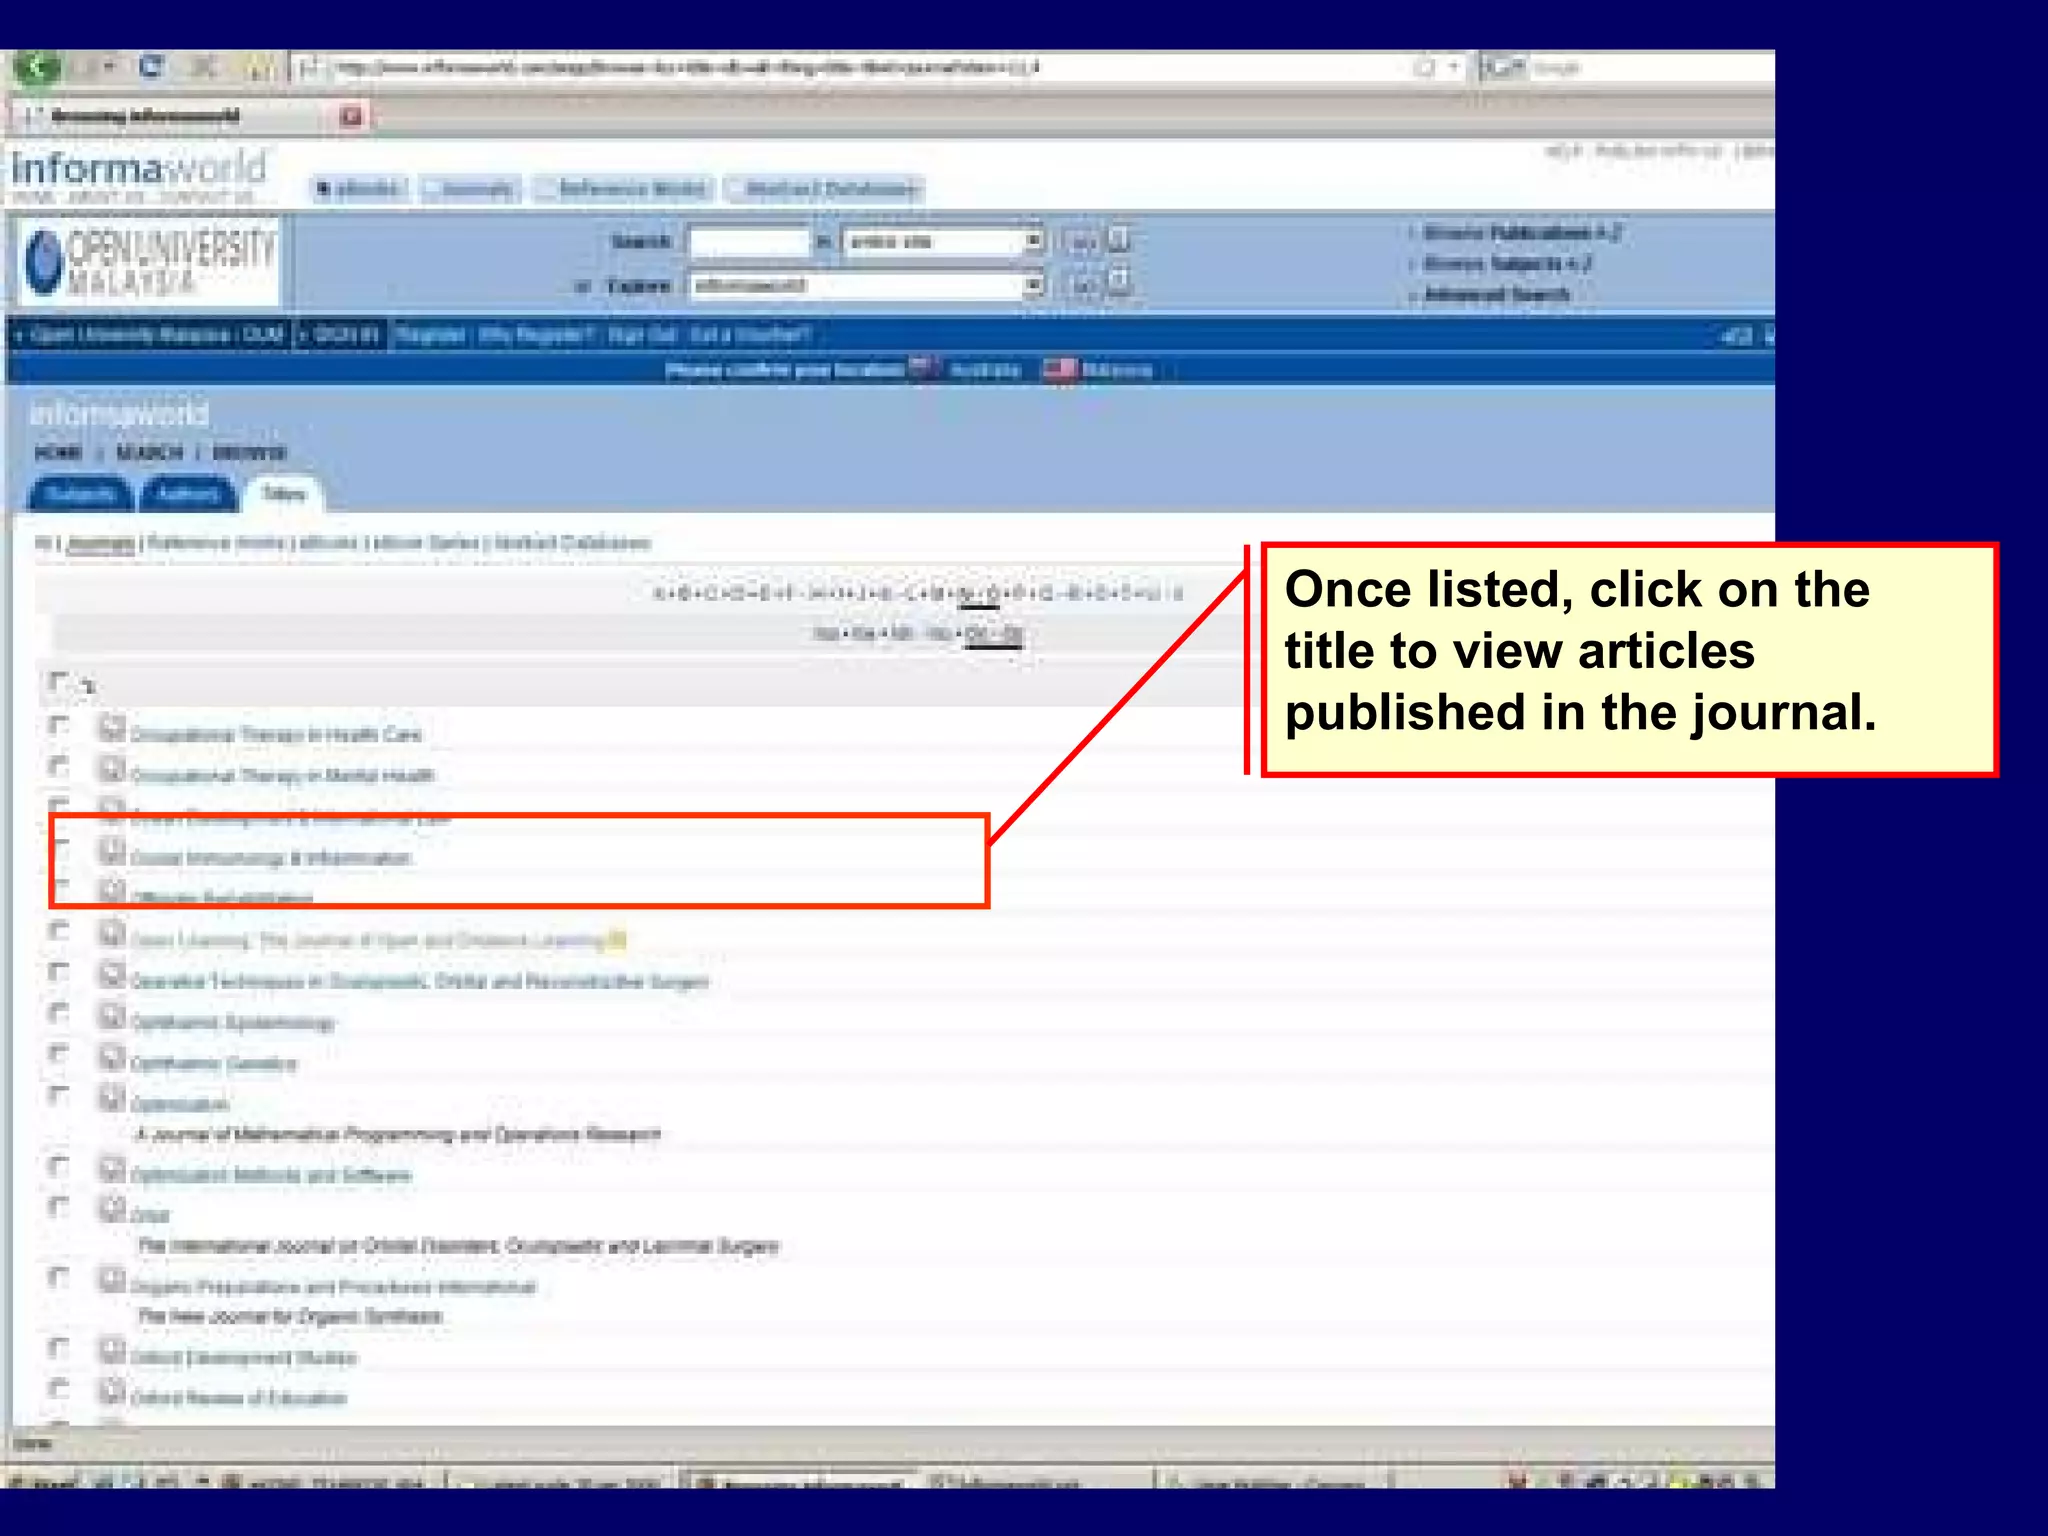Viewport: 2048px width, 1536px height.
Task: Click the Australia location link
Action: pyautogui.click(x=984, y=371)
